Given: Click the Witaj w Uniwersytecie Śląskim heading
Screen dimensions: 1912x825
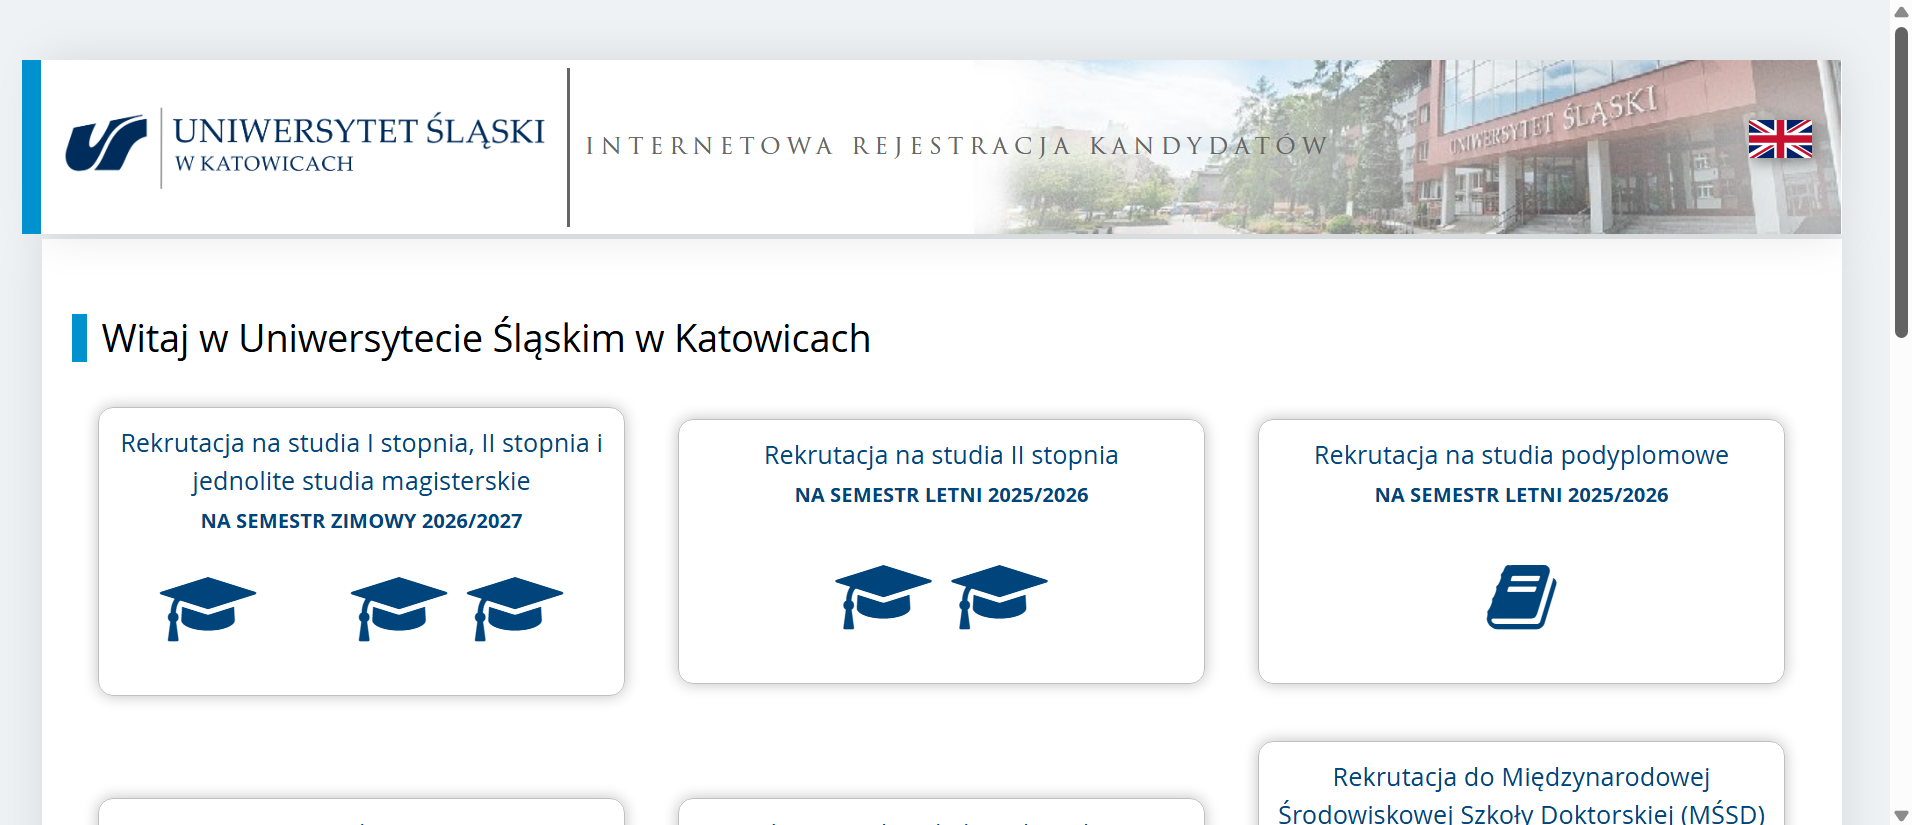Looking at the screenshot, I should [486, 338].
